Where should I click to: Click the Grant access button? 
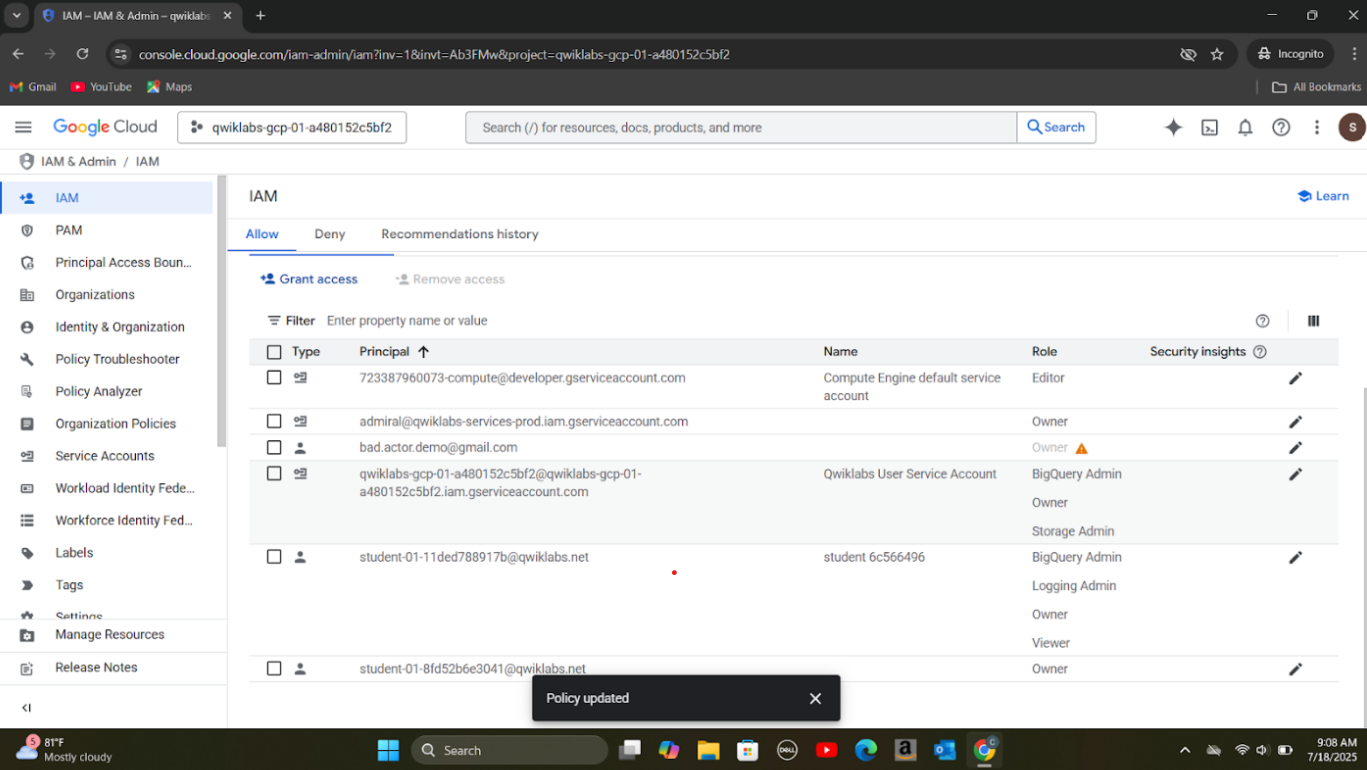(x=309, y=279)
